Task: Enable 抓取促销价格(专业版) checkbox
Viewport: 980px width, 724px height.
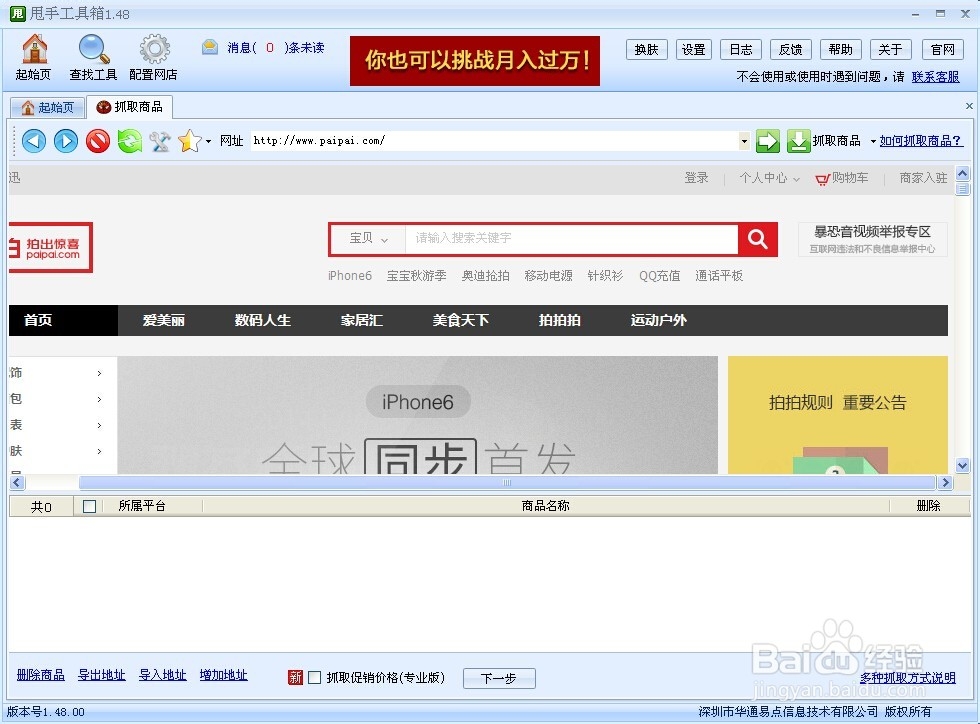Action: (x=315, y=677)
